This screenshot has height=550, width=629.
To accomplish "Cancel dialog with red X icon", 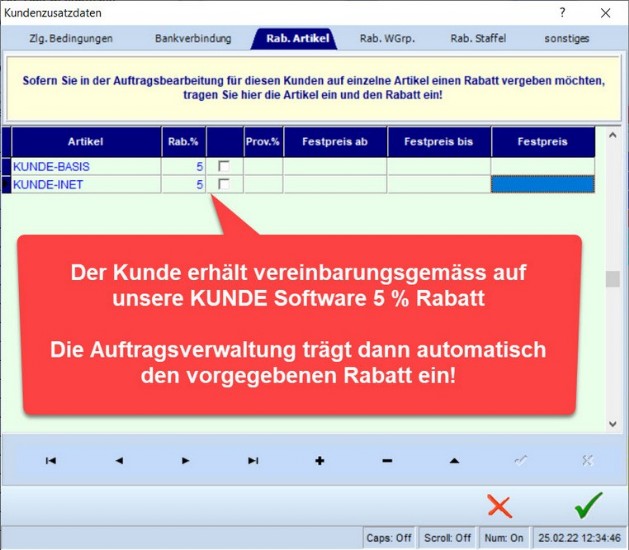I will pos(499,505).
